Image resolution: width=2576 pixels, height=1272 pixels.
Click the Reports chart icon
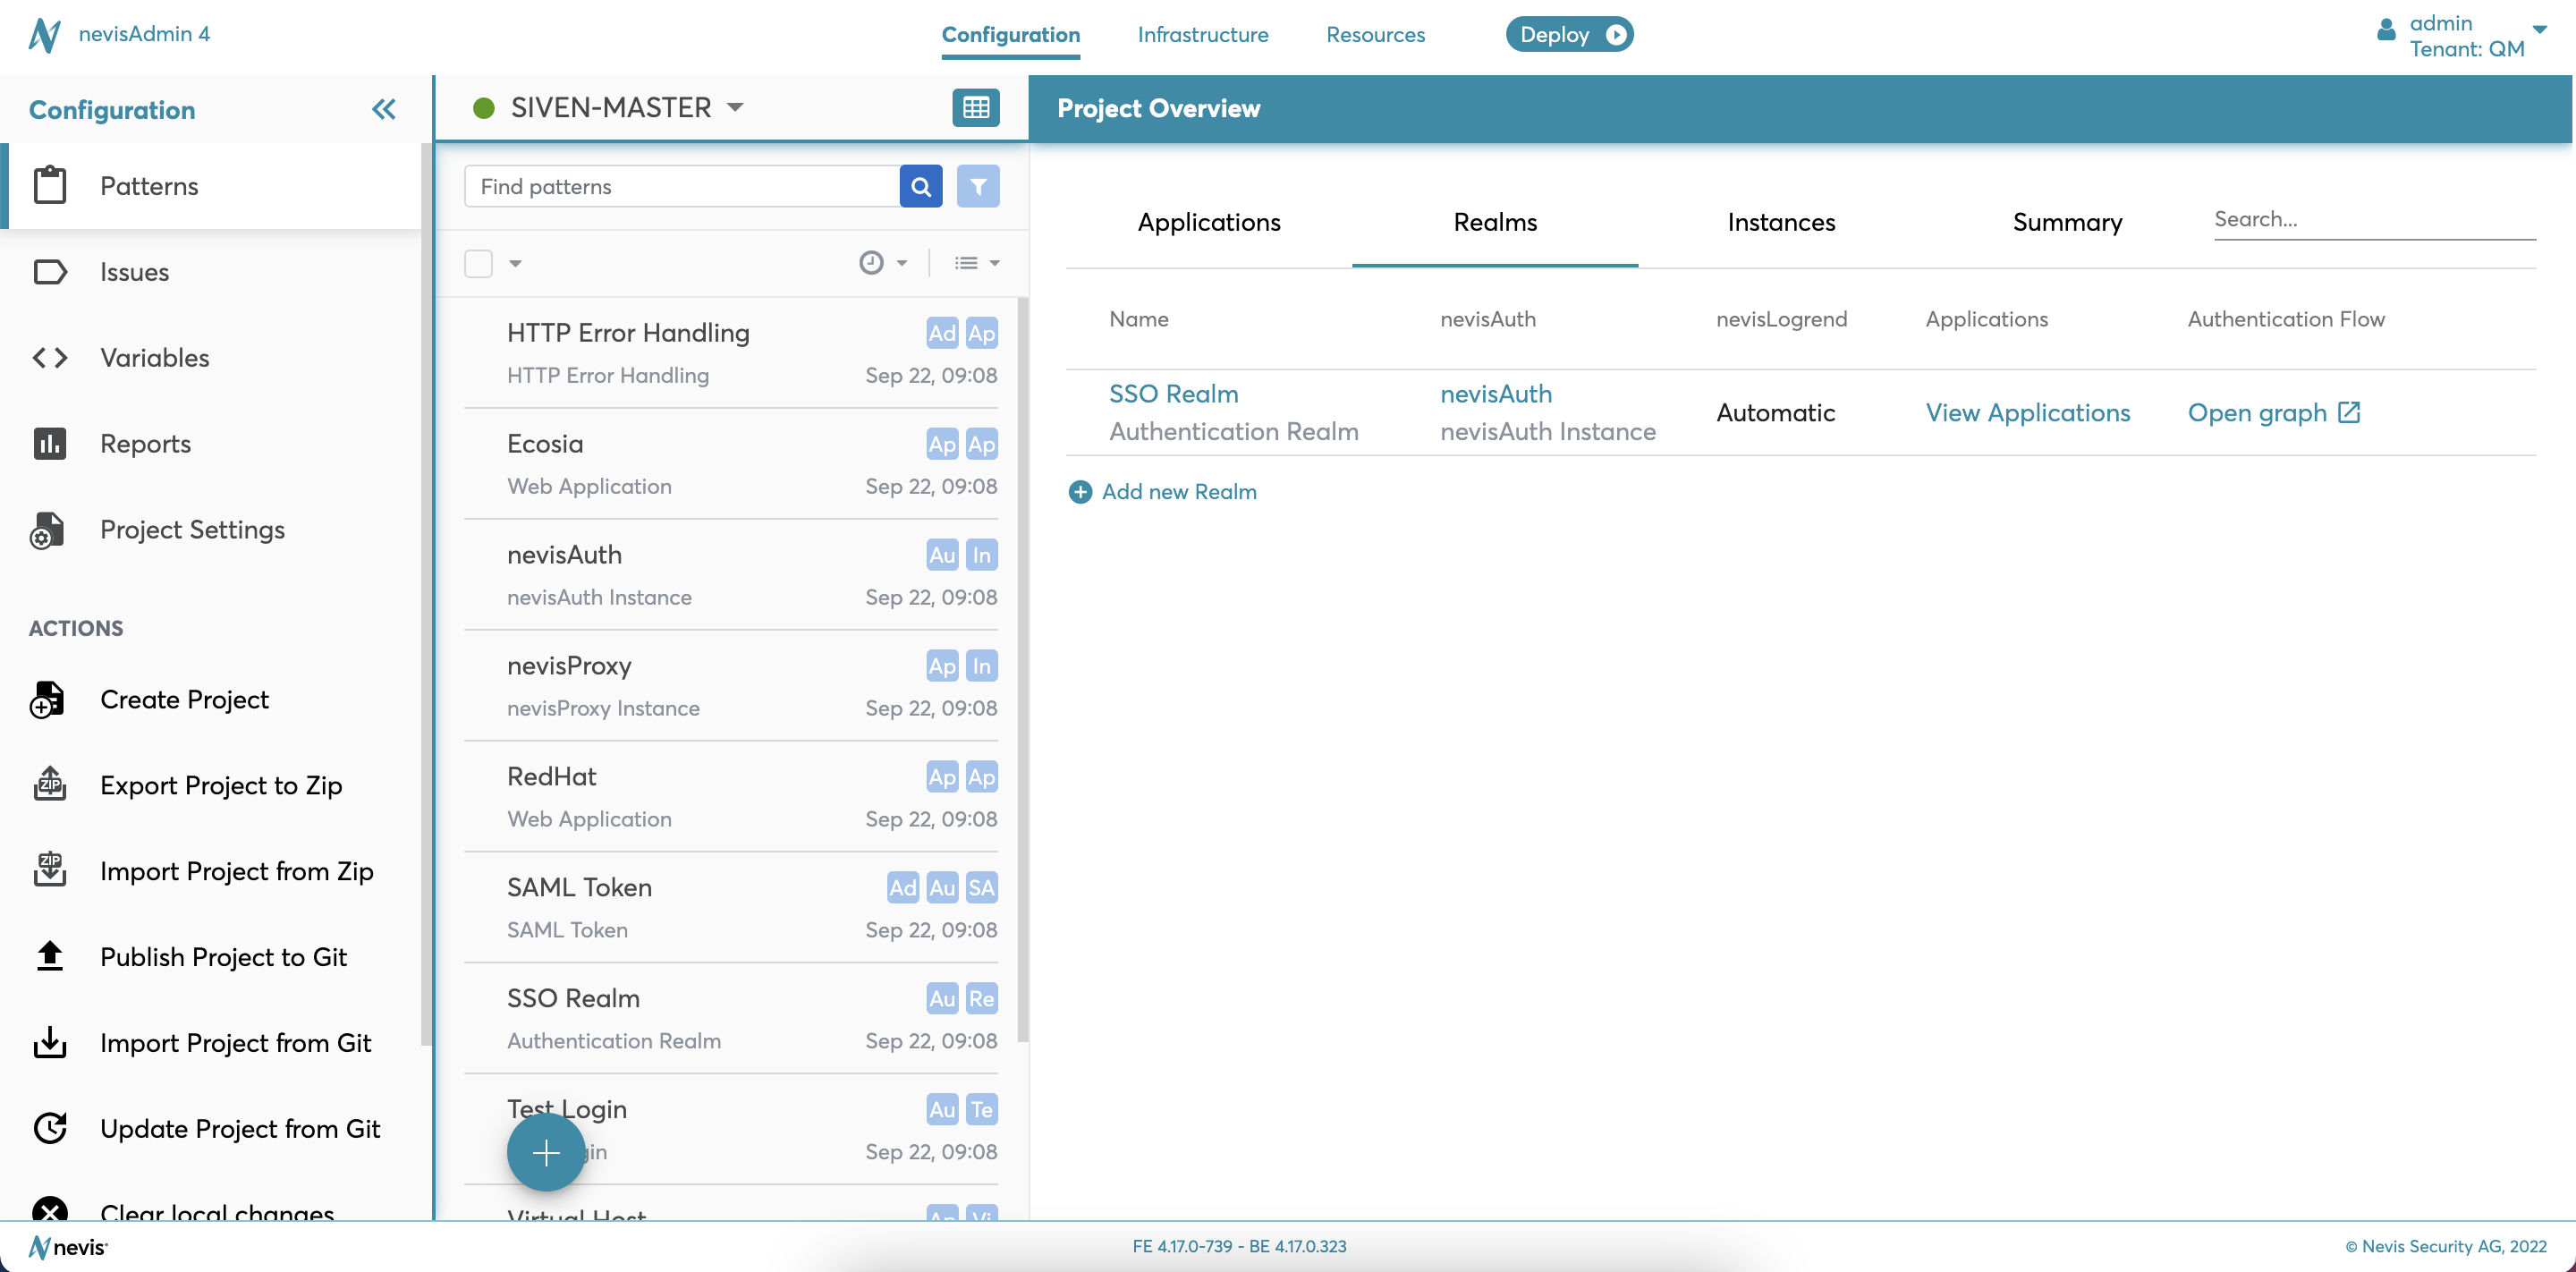[x=49, y=443]
